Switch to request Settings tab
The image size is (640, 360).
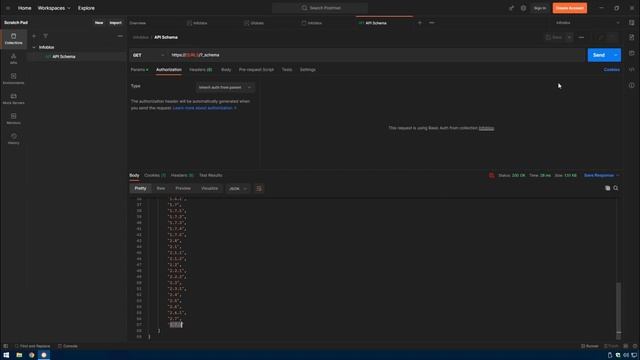(308, 70)
